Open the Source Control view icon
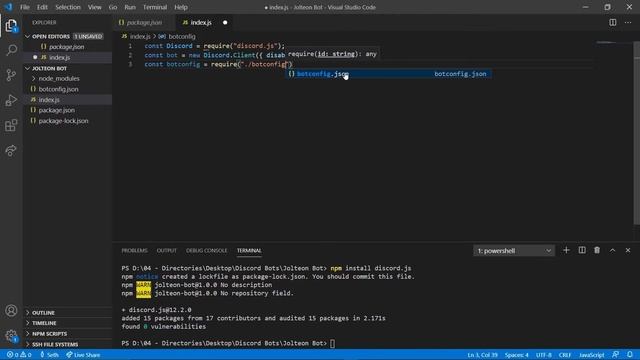The image size is (640, 360). coord(11,75)
